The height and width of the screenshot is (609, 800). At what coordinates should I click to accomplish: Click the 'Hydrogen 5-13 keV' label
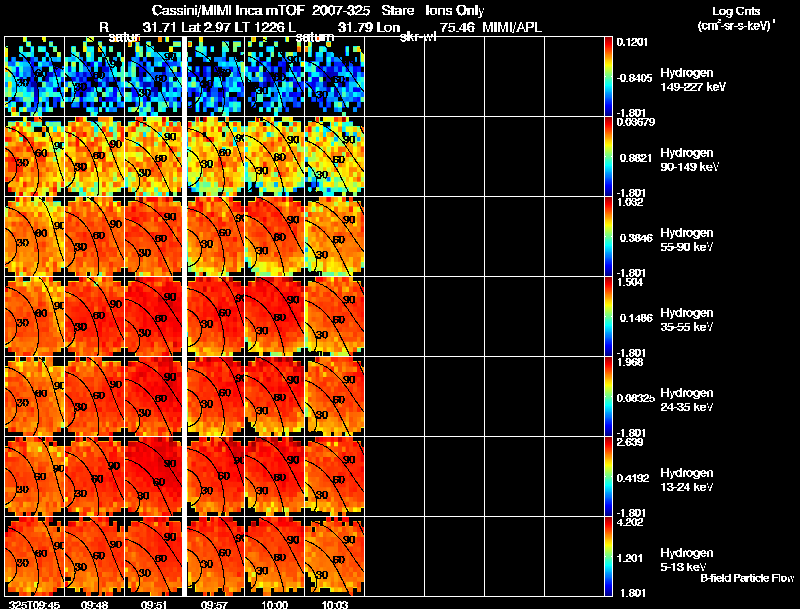point(687,560)
